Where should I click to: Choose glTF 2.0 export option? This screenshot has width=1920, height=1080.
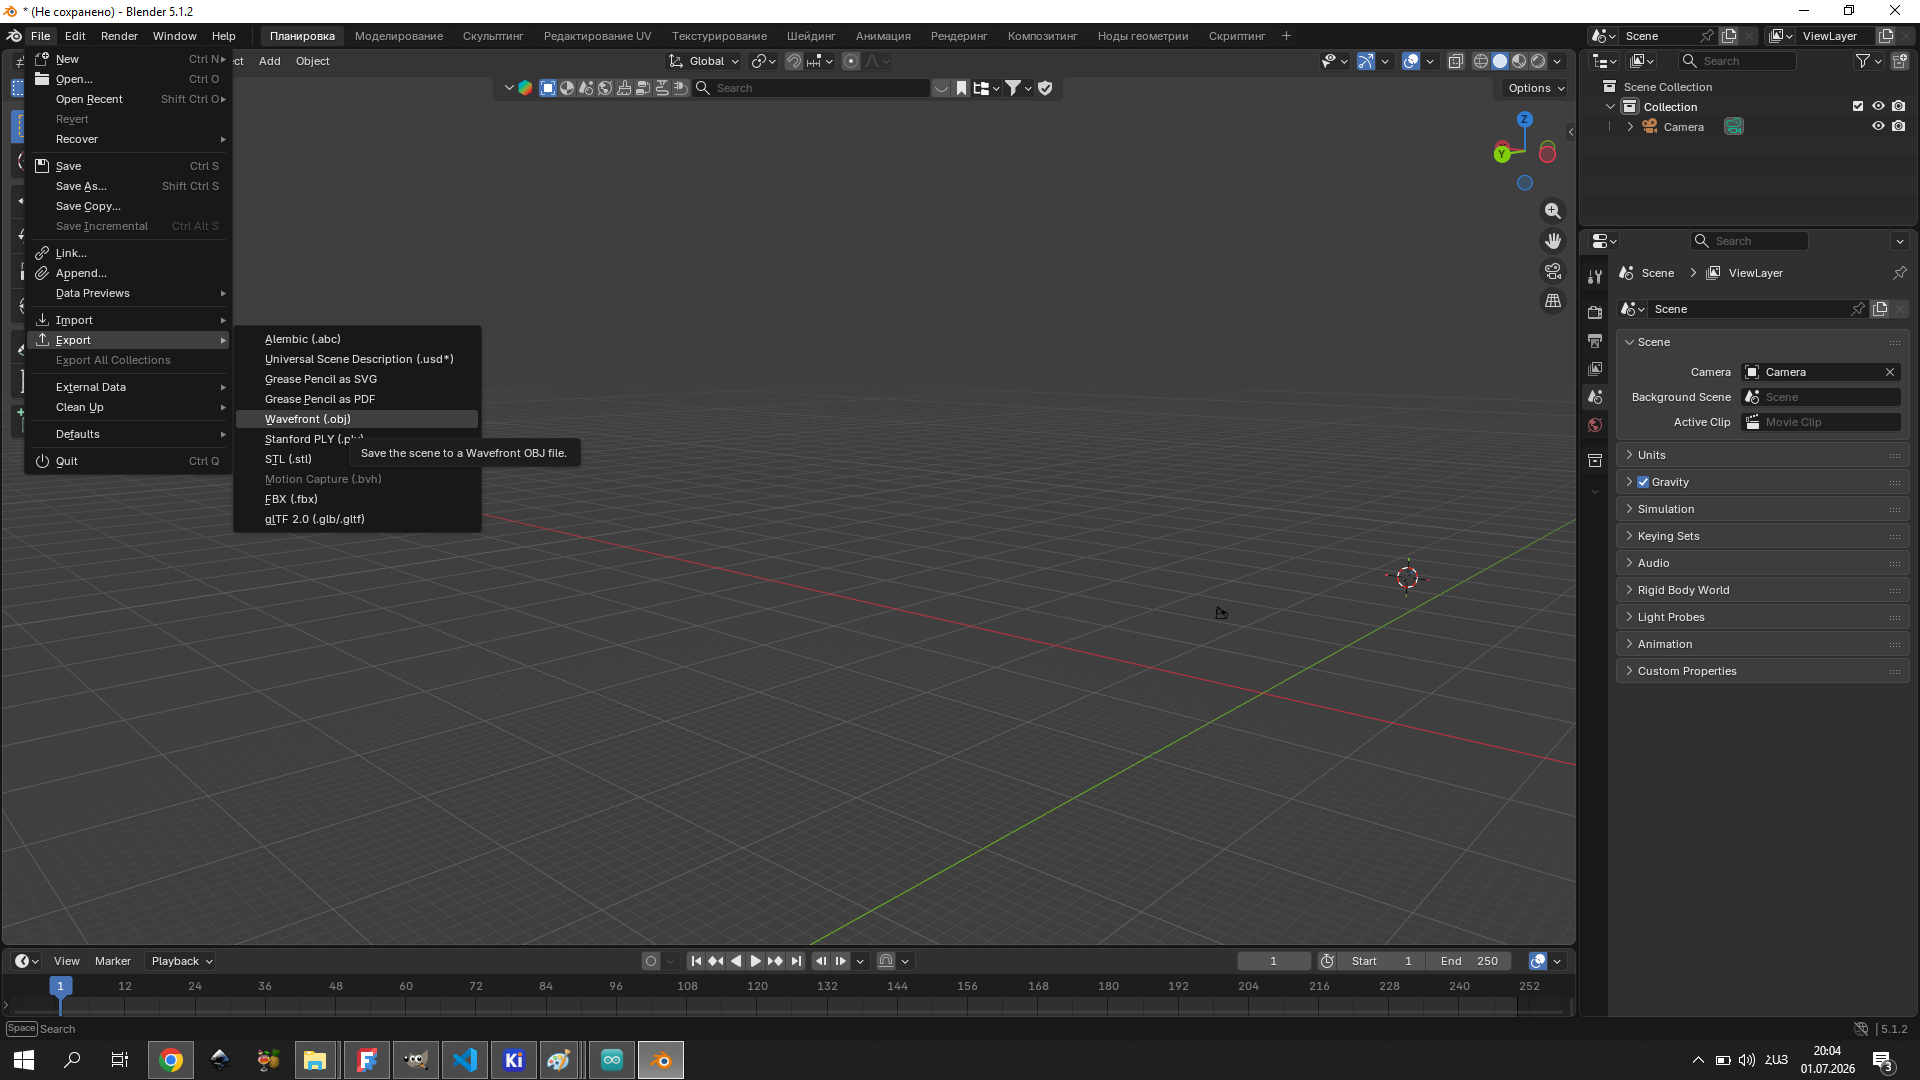pyautogui.click(x=357, y=519)
